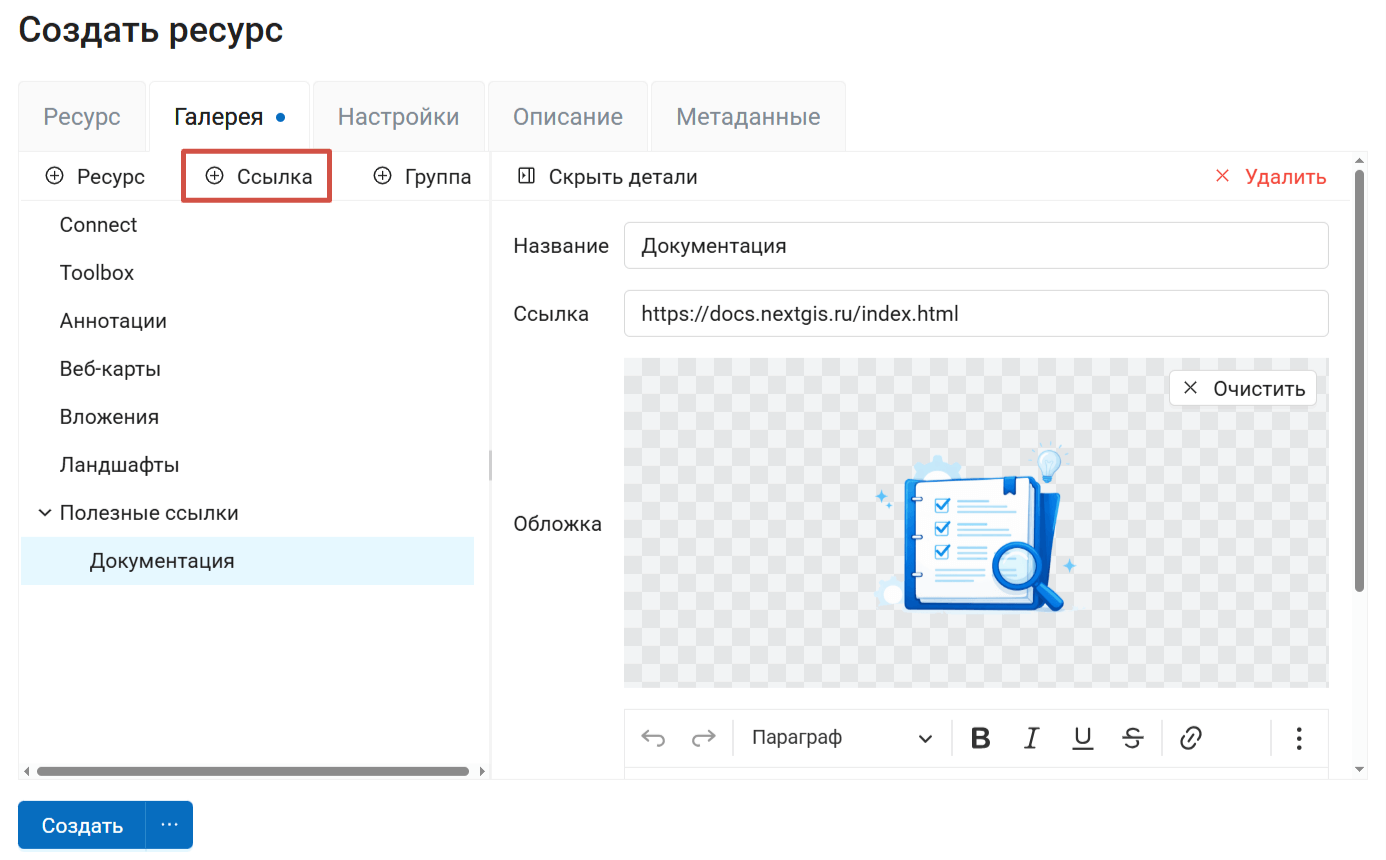Apply underline formatting in editor
This screenshot has width=1386, height=860.
click(1082, 738)
